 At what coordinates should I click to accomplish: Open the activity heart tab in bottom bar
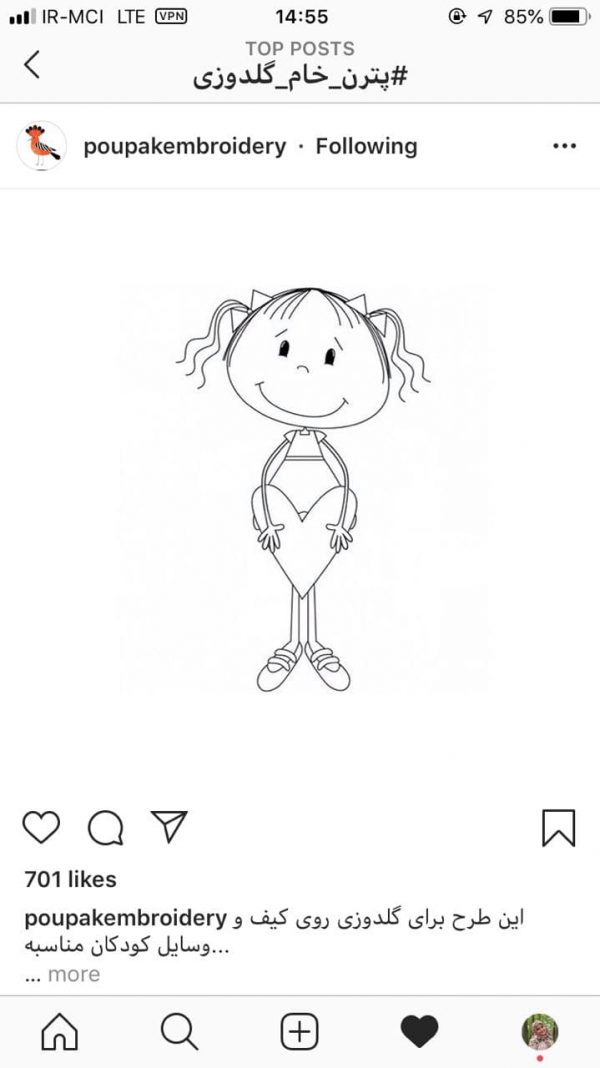pos(420,1031)
